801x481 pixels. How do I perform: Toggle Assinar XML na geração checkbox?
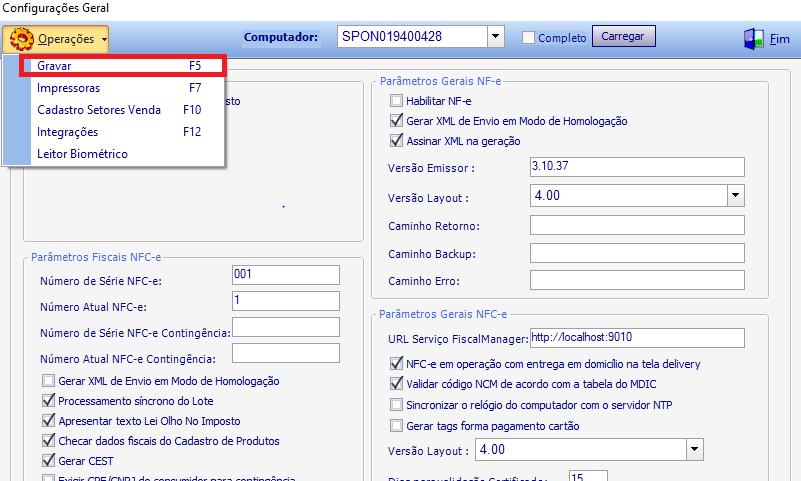tap(396, 140)
